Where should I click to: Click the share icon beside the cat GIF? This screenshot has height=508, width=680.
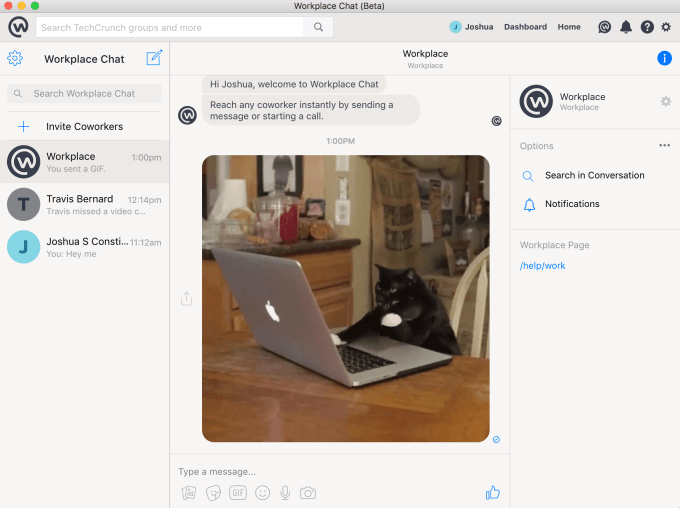click(x=186, y=298)
